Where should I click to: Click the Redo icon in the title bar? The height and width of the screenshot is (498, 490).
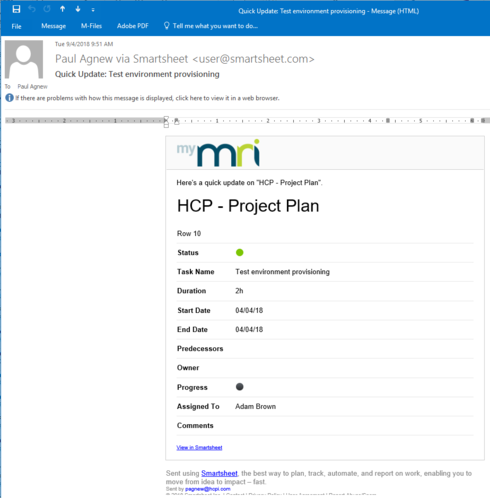[x=47, y=9]
